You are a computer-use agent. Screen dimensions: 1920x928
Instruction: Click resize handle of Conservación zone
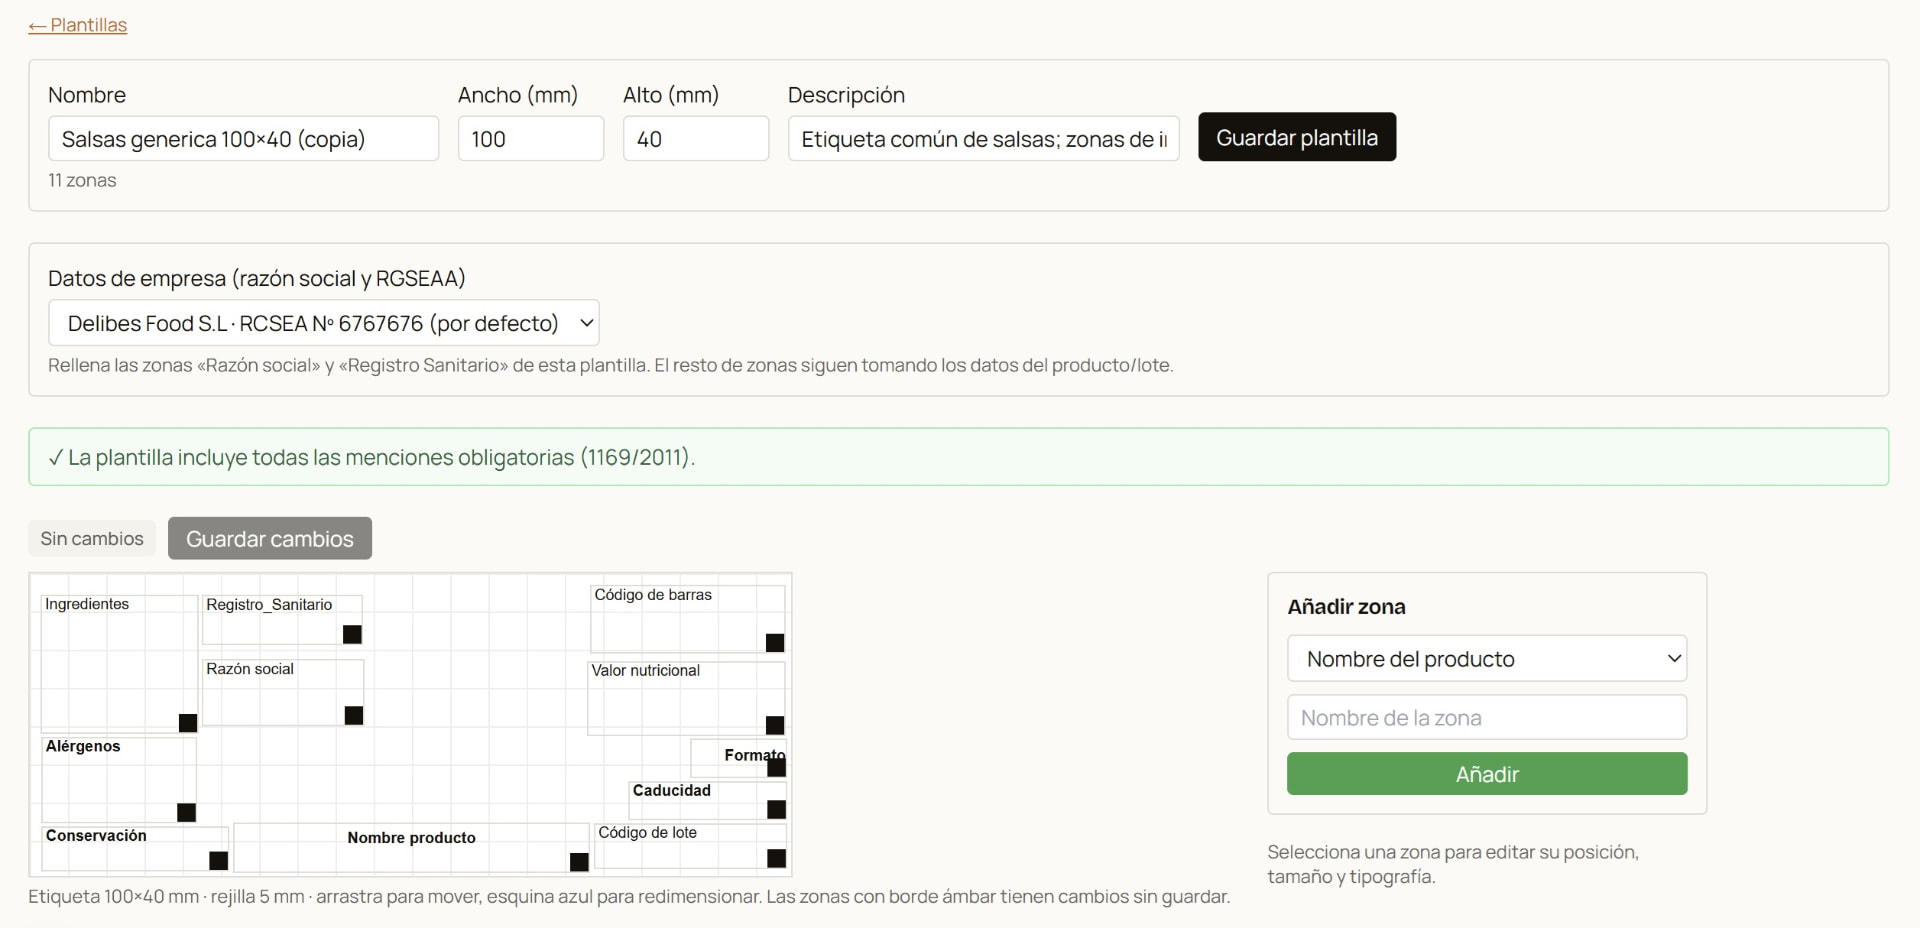click(219, 860)
